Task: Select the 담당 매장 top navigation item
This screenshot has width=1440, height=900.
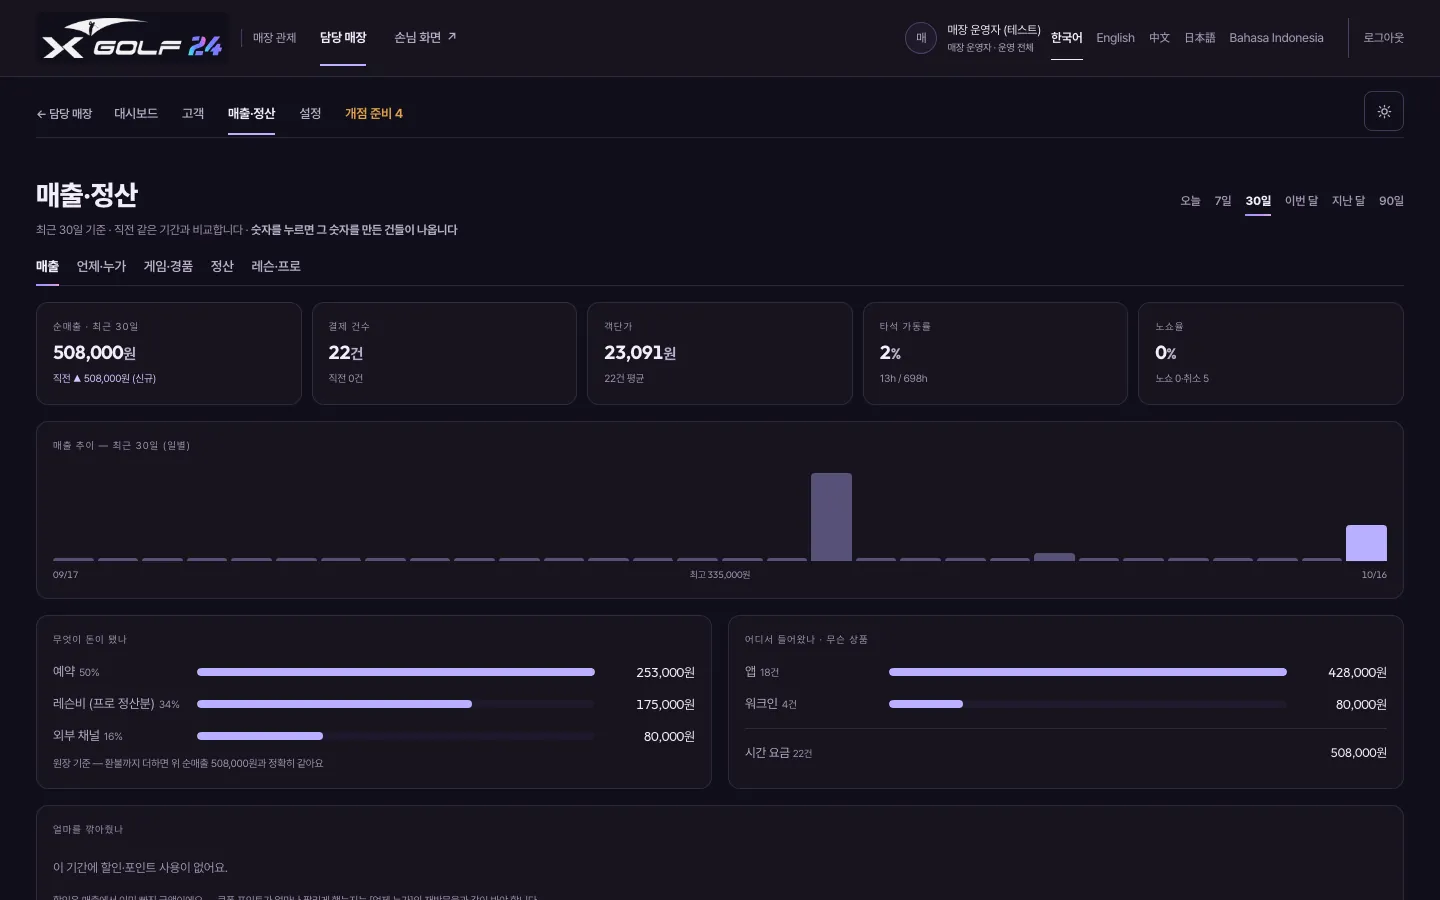Action: [343, 38]
